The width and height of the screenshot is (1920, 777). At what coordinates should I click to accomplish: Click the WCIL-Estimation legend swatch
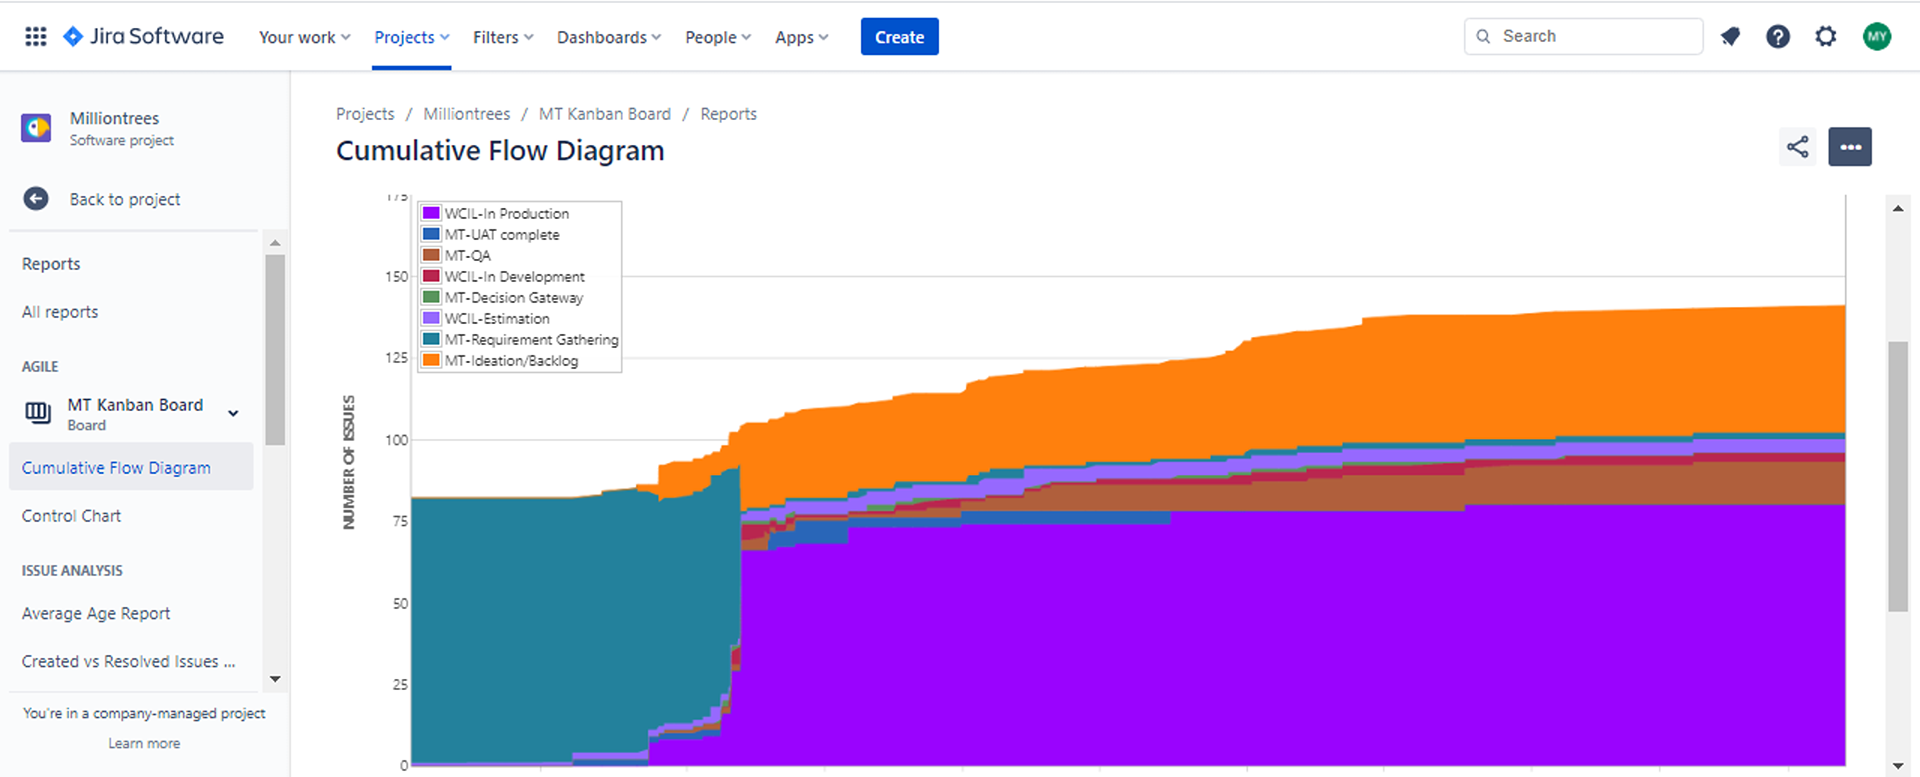pyautogui.click(x=431, y=318)
